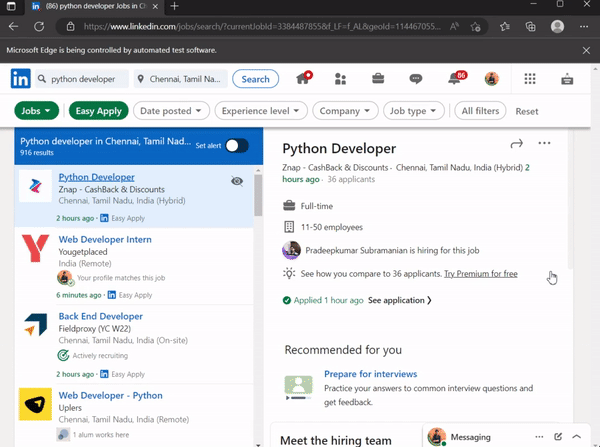Refresh the page in Edge
The image size is (600, 447).
[39, 26]
